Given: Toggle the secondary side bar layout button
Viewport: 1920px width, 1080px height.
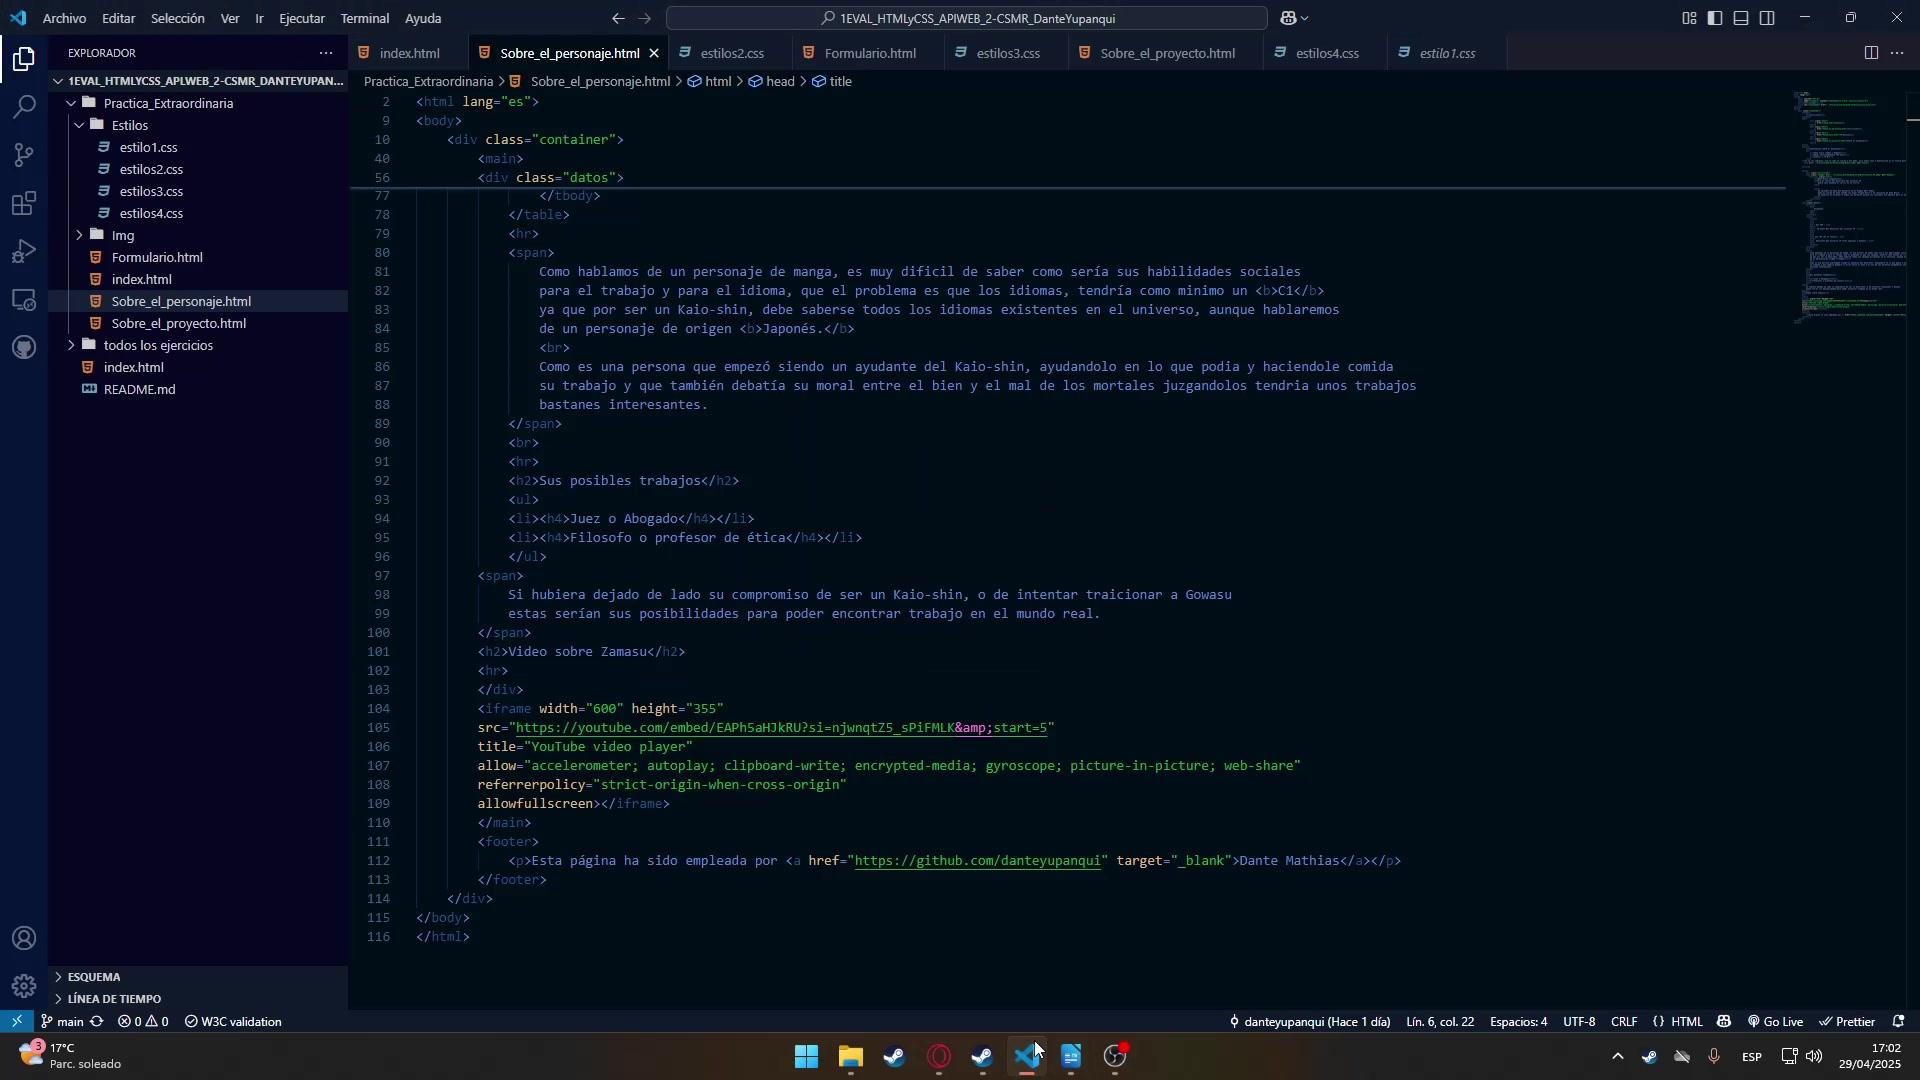Looking at the screenshot, I should 1767,18.
